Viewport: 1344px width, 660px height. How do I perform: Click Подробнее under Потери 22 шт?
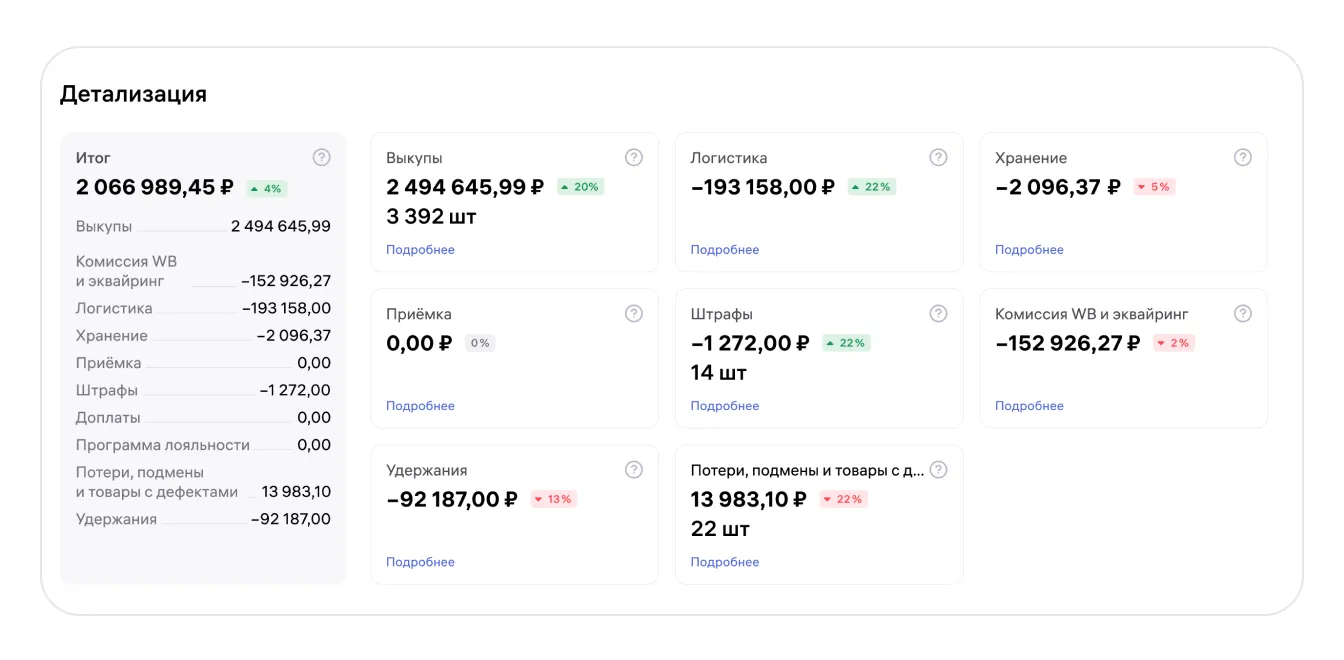tap(725, 562)
